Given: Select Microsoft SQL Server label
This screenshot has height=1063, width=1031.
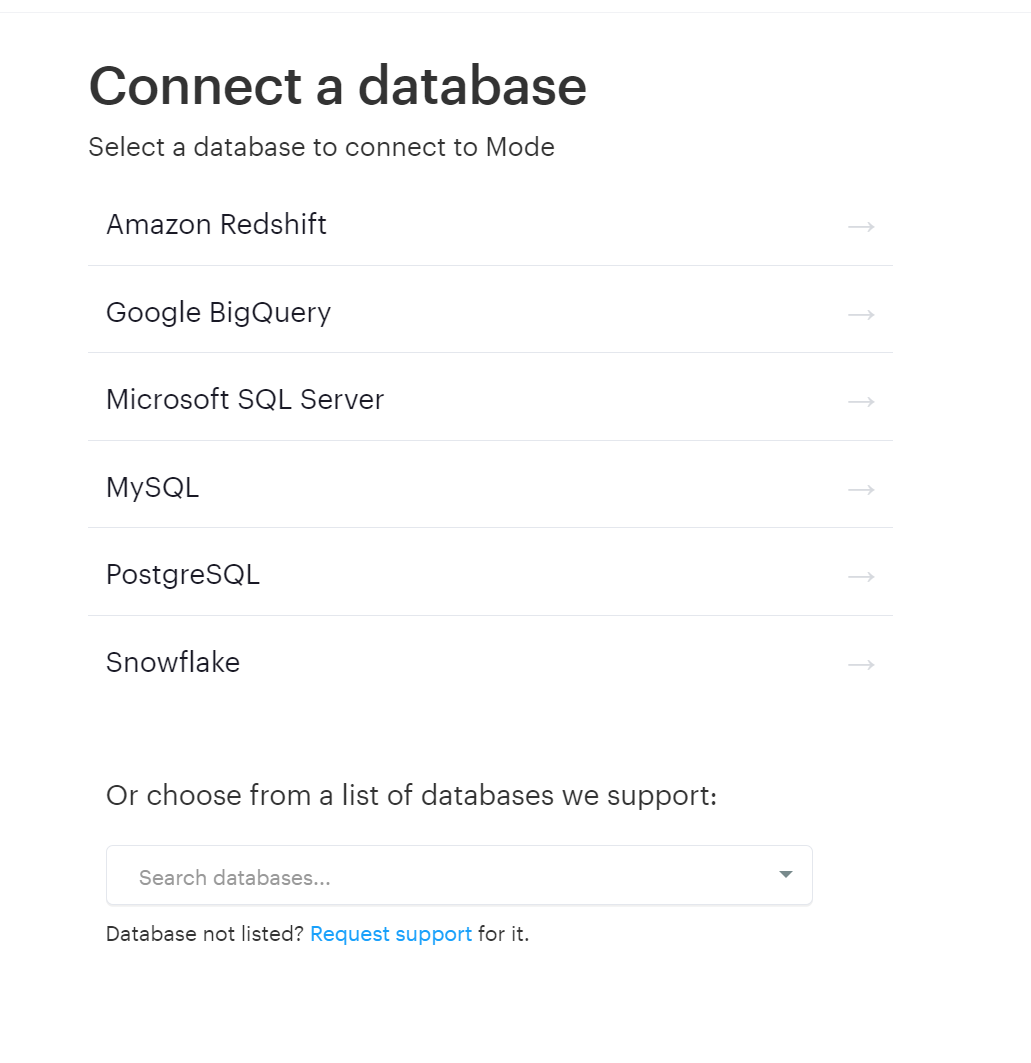Looking at the screenshot, I should (245, 399).
